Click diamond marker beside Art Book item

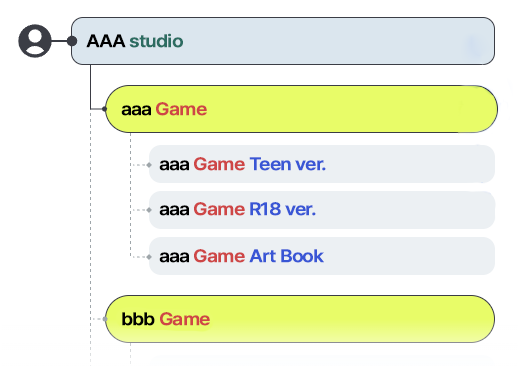[x=149, y=257]
